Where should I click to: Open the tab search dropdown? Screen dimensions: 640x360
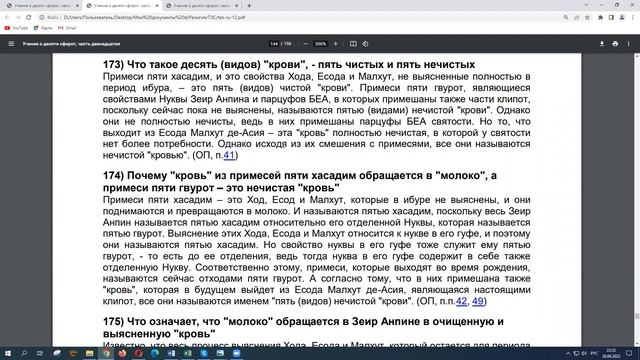click(586, 5)
